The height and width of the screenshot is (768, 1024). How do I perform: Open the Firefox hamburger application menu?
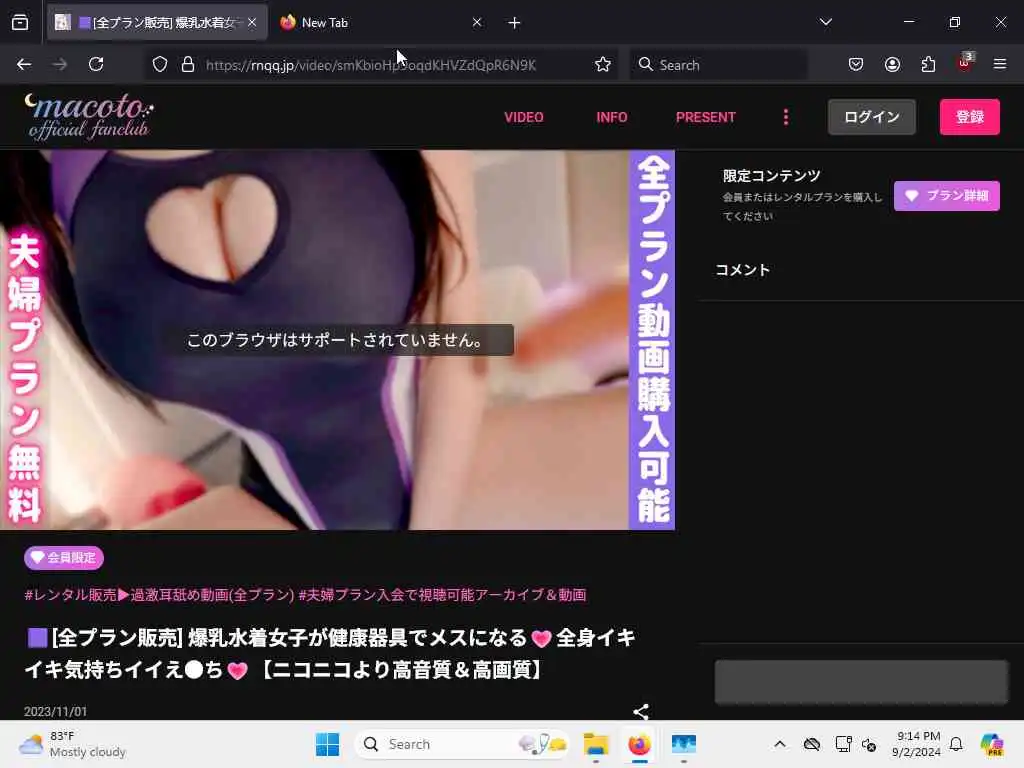(1000, 64)
